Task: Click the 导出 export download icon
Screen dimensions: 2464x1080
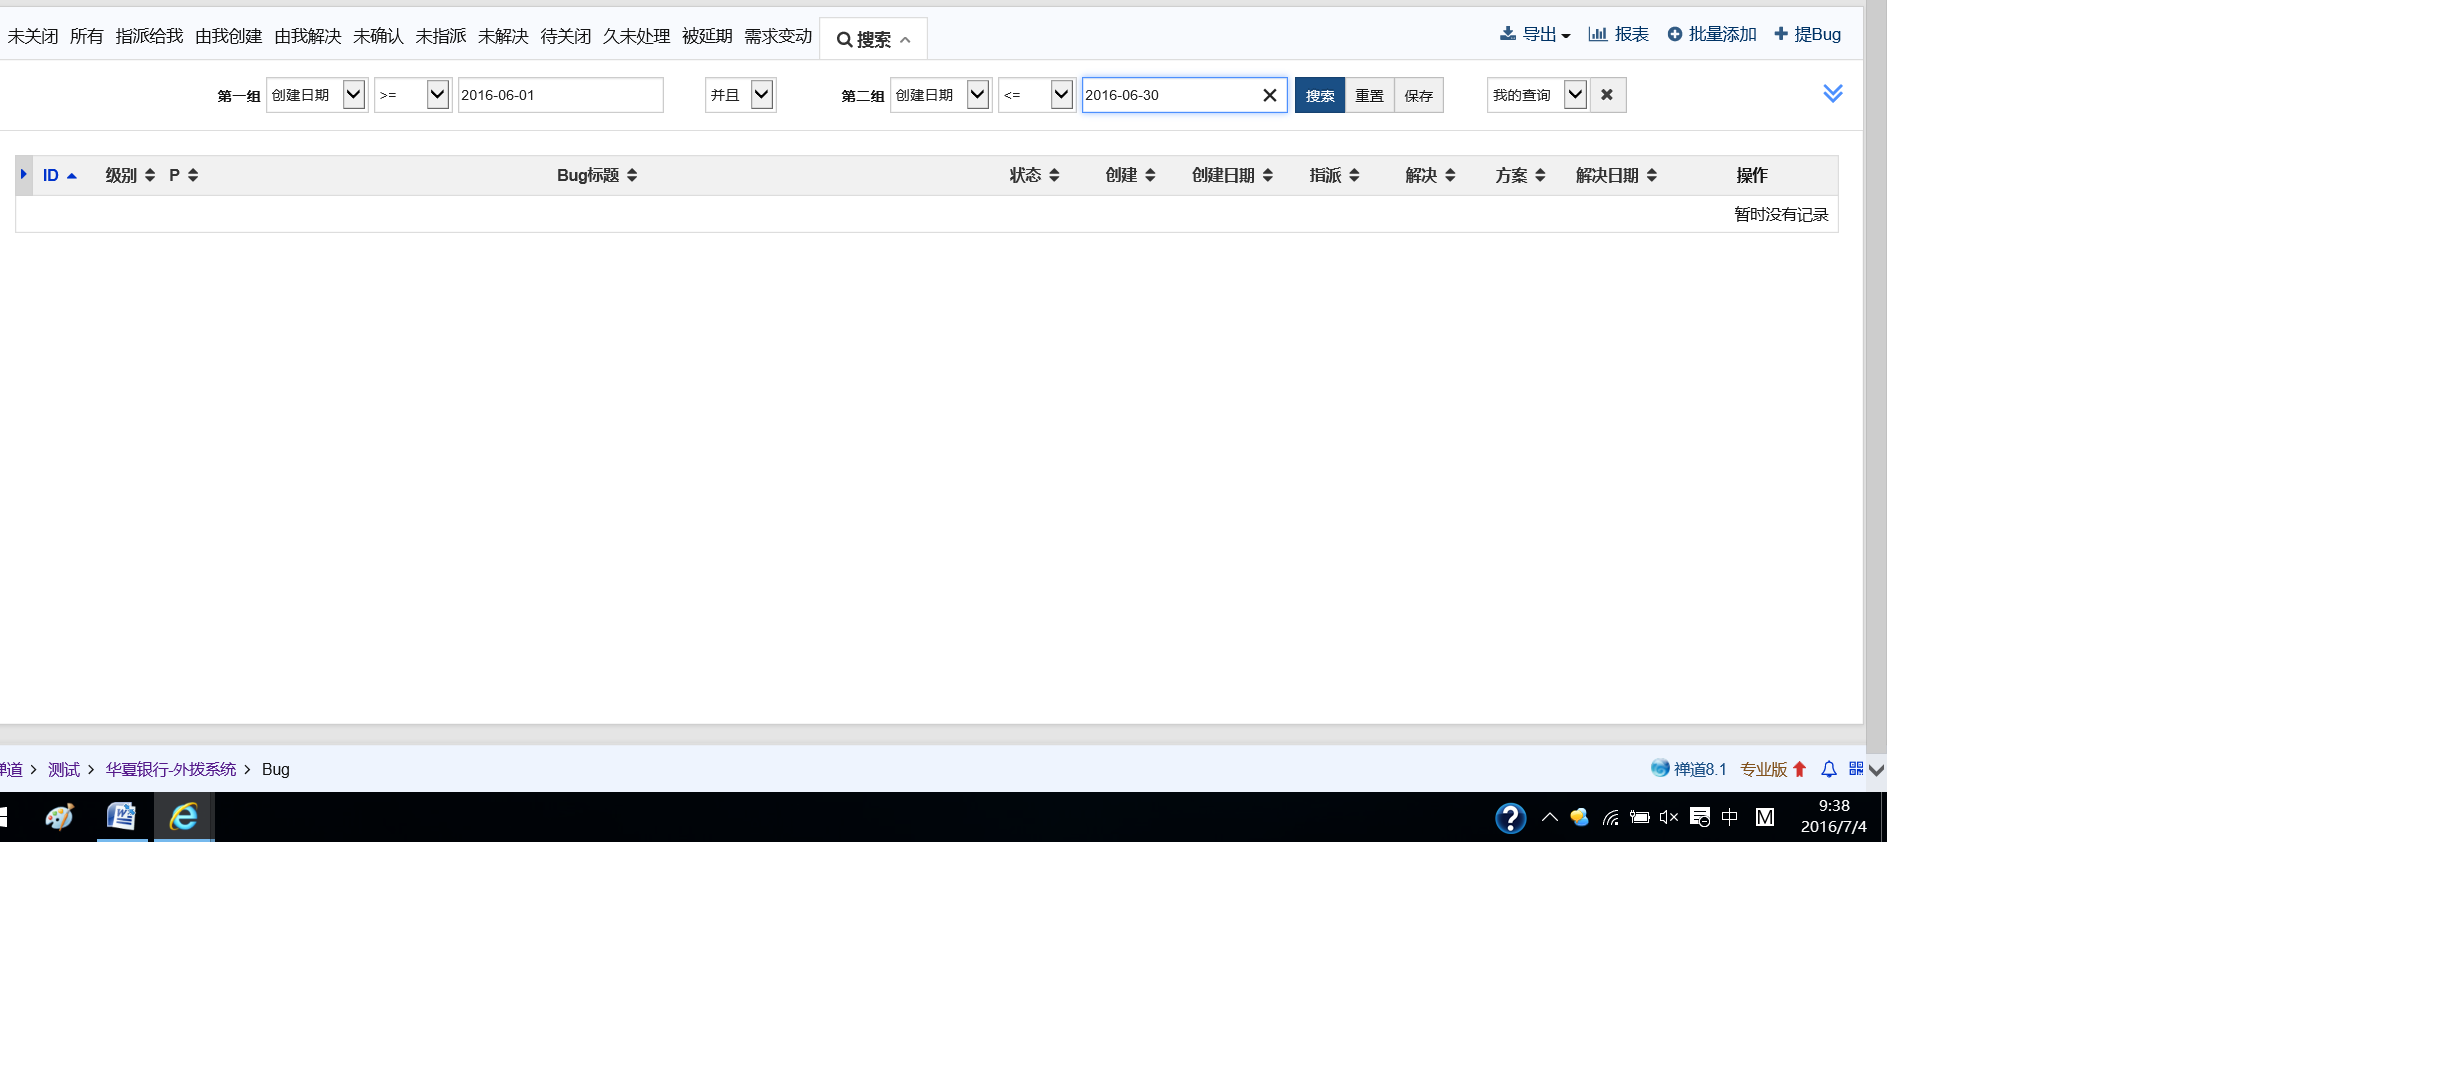Action: [x=1508, y=34]
